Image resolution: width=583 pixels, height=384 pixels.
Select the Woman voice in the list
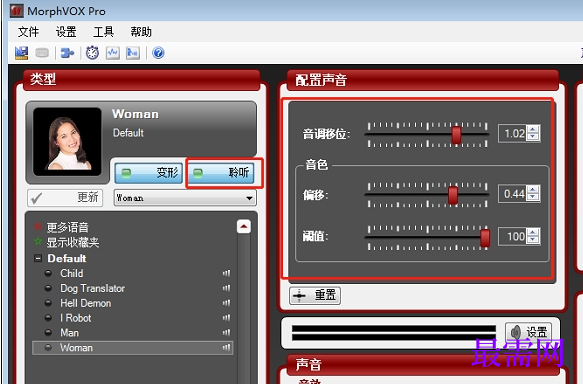coord(133,348)
